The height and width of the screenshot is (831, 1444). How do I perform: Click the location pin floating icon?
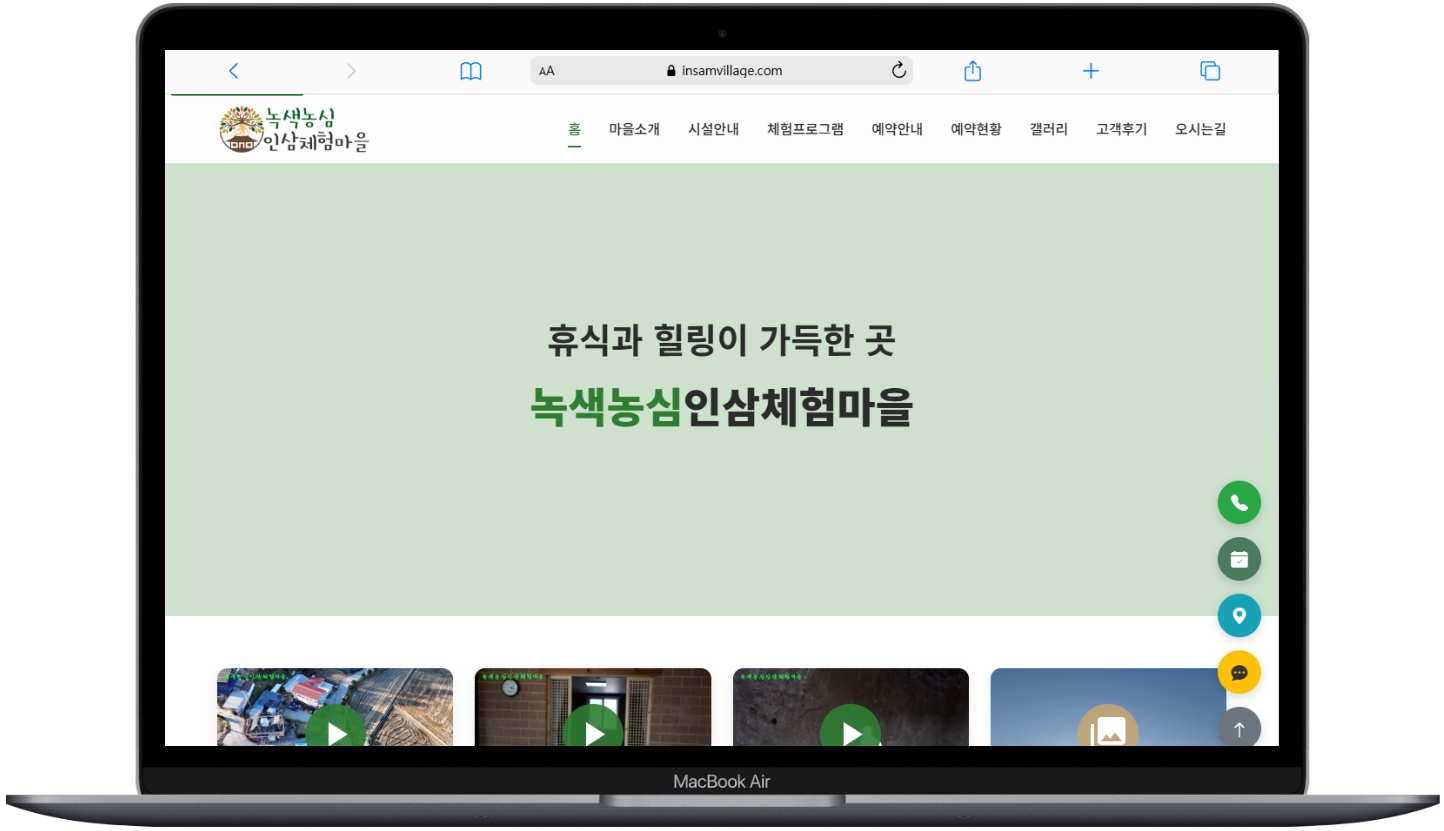pyautogui.click(x=1239, y=616)
